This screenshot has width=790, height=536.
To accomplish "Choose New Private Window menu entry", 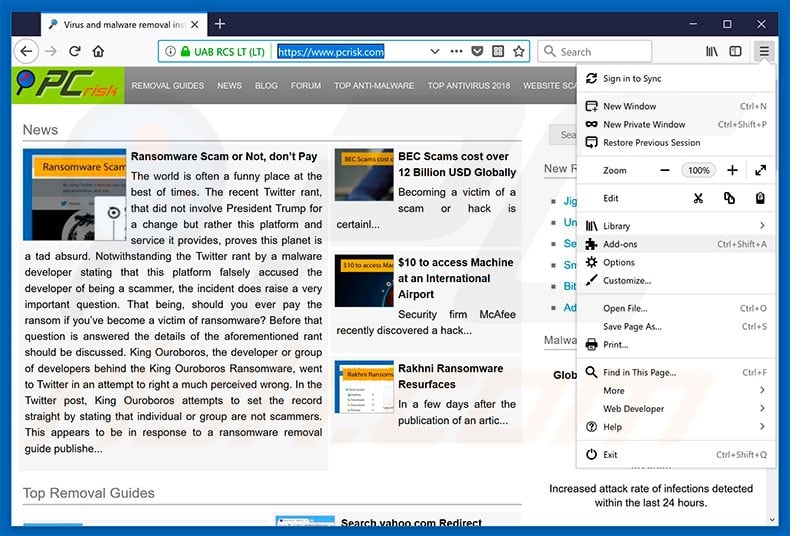I will click(x=644, y=124).
